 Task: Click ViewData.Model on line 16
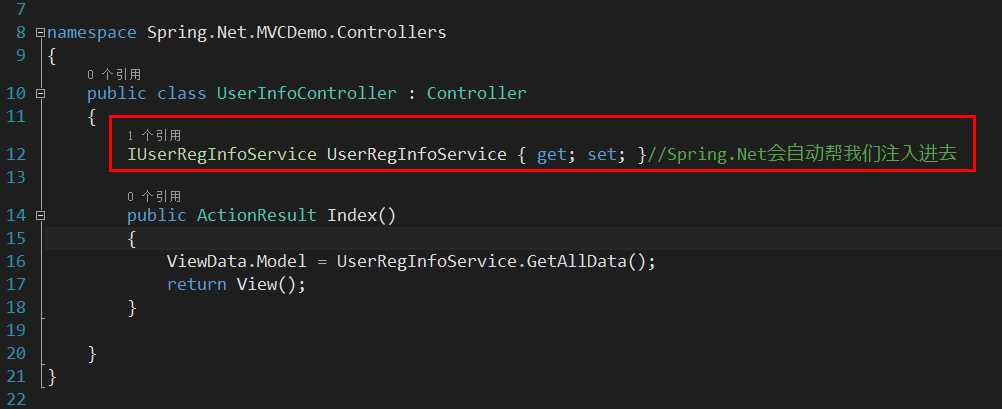237,261
